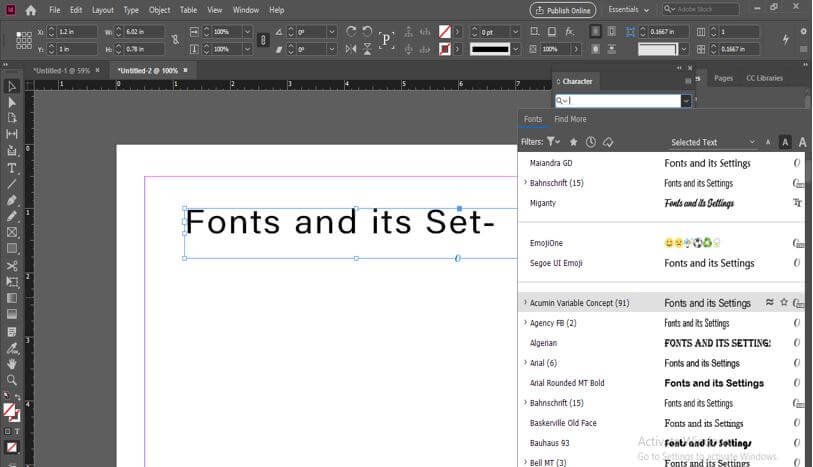
Task: Activate the Zoom tool magnifier
Action: click(12, 380)
